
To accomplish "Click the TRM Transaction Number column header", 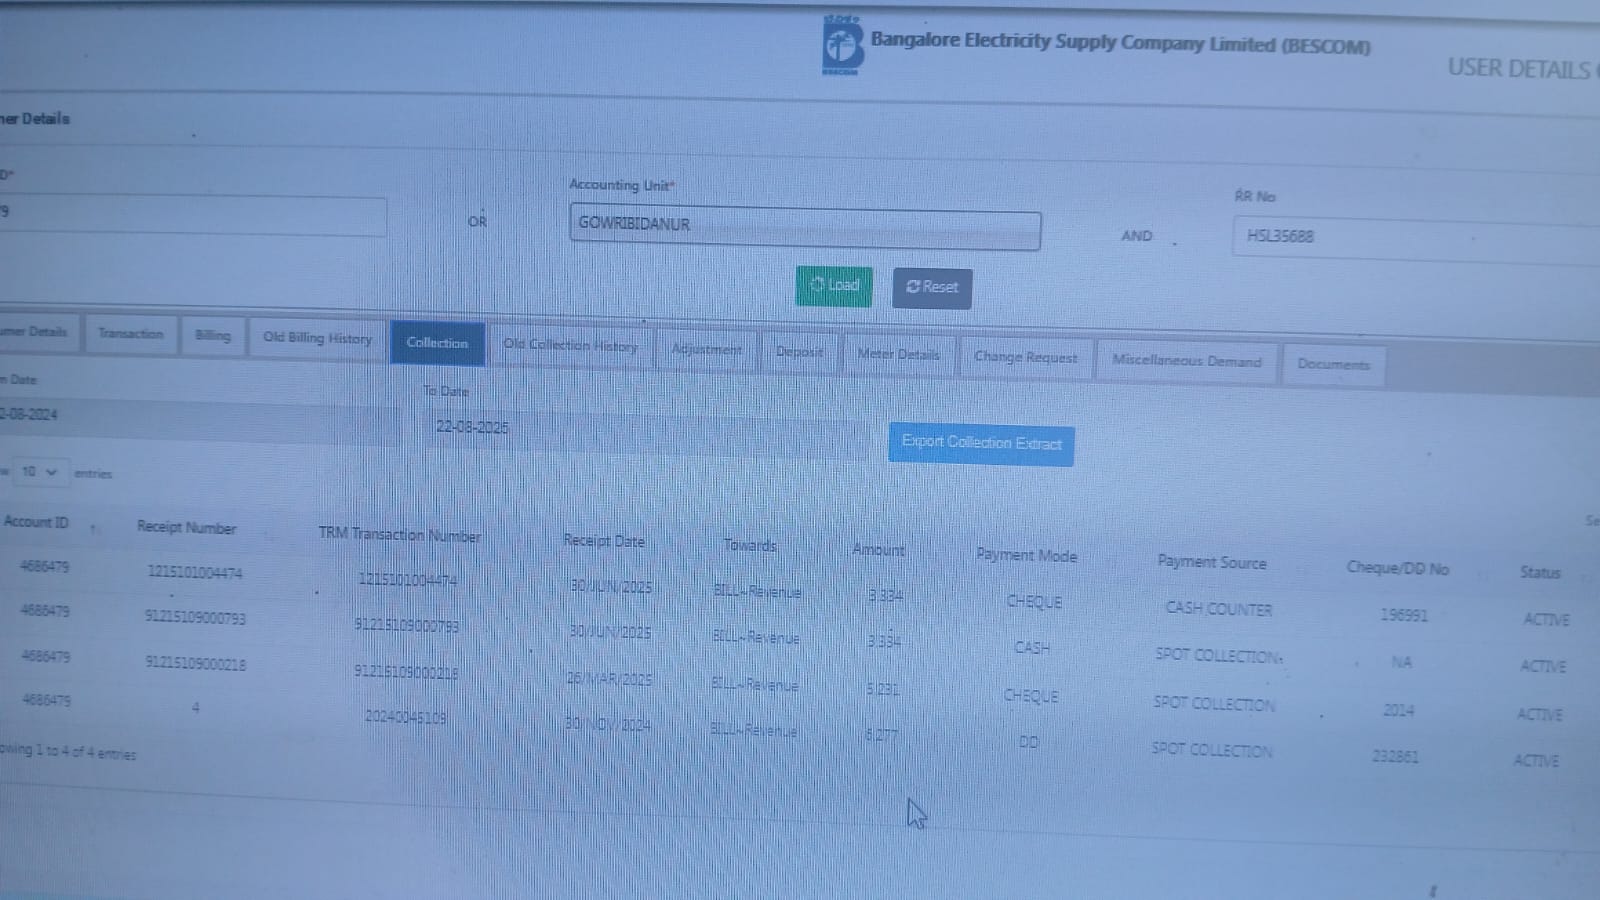I will pos(400,535).
